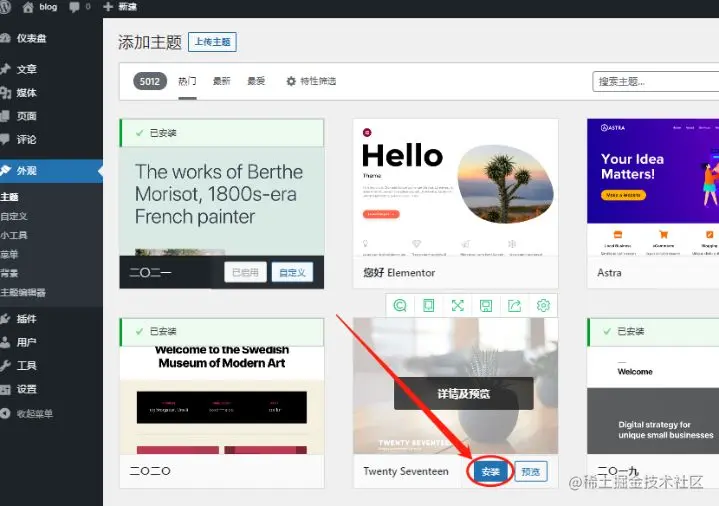Viewport: 719px width, 506px height.
Task: Open the 主题编辑器 submenu item
Action: tap(23, 292)
